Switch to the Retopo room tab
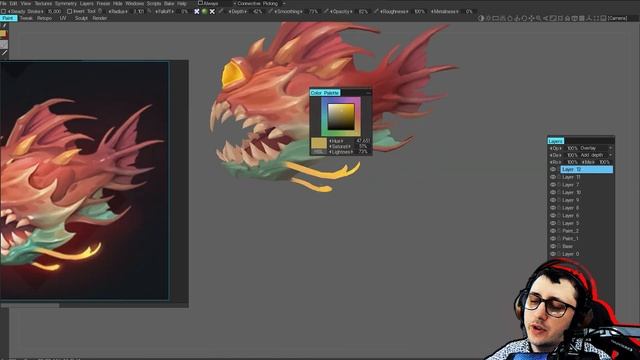 pos(44,18)
